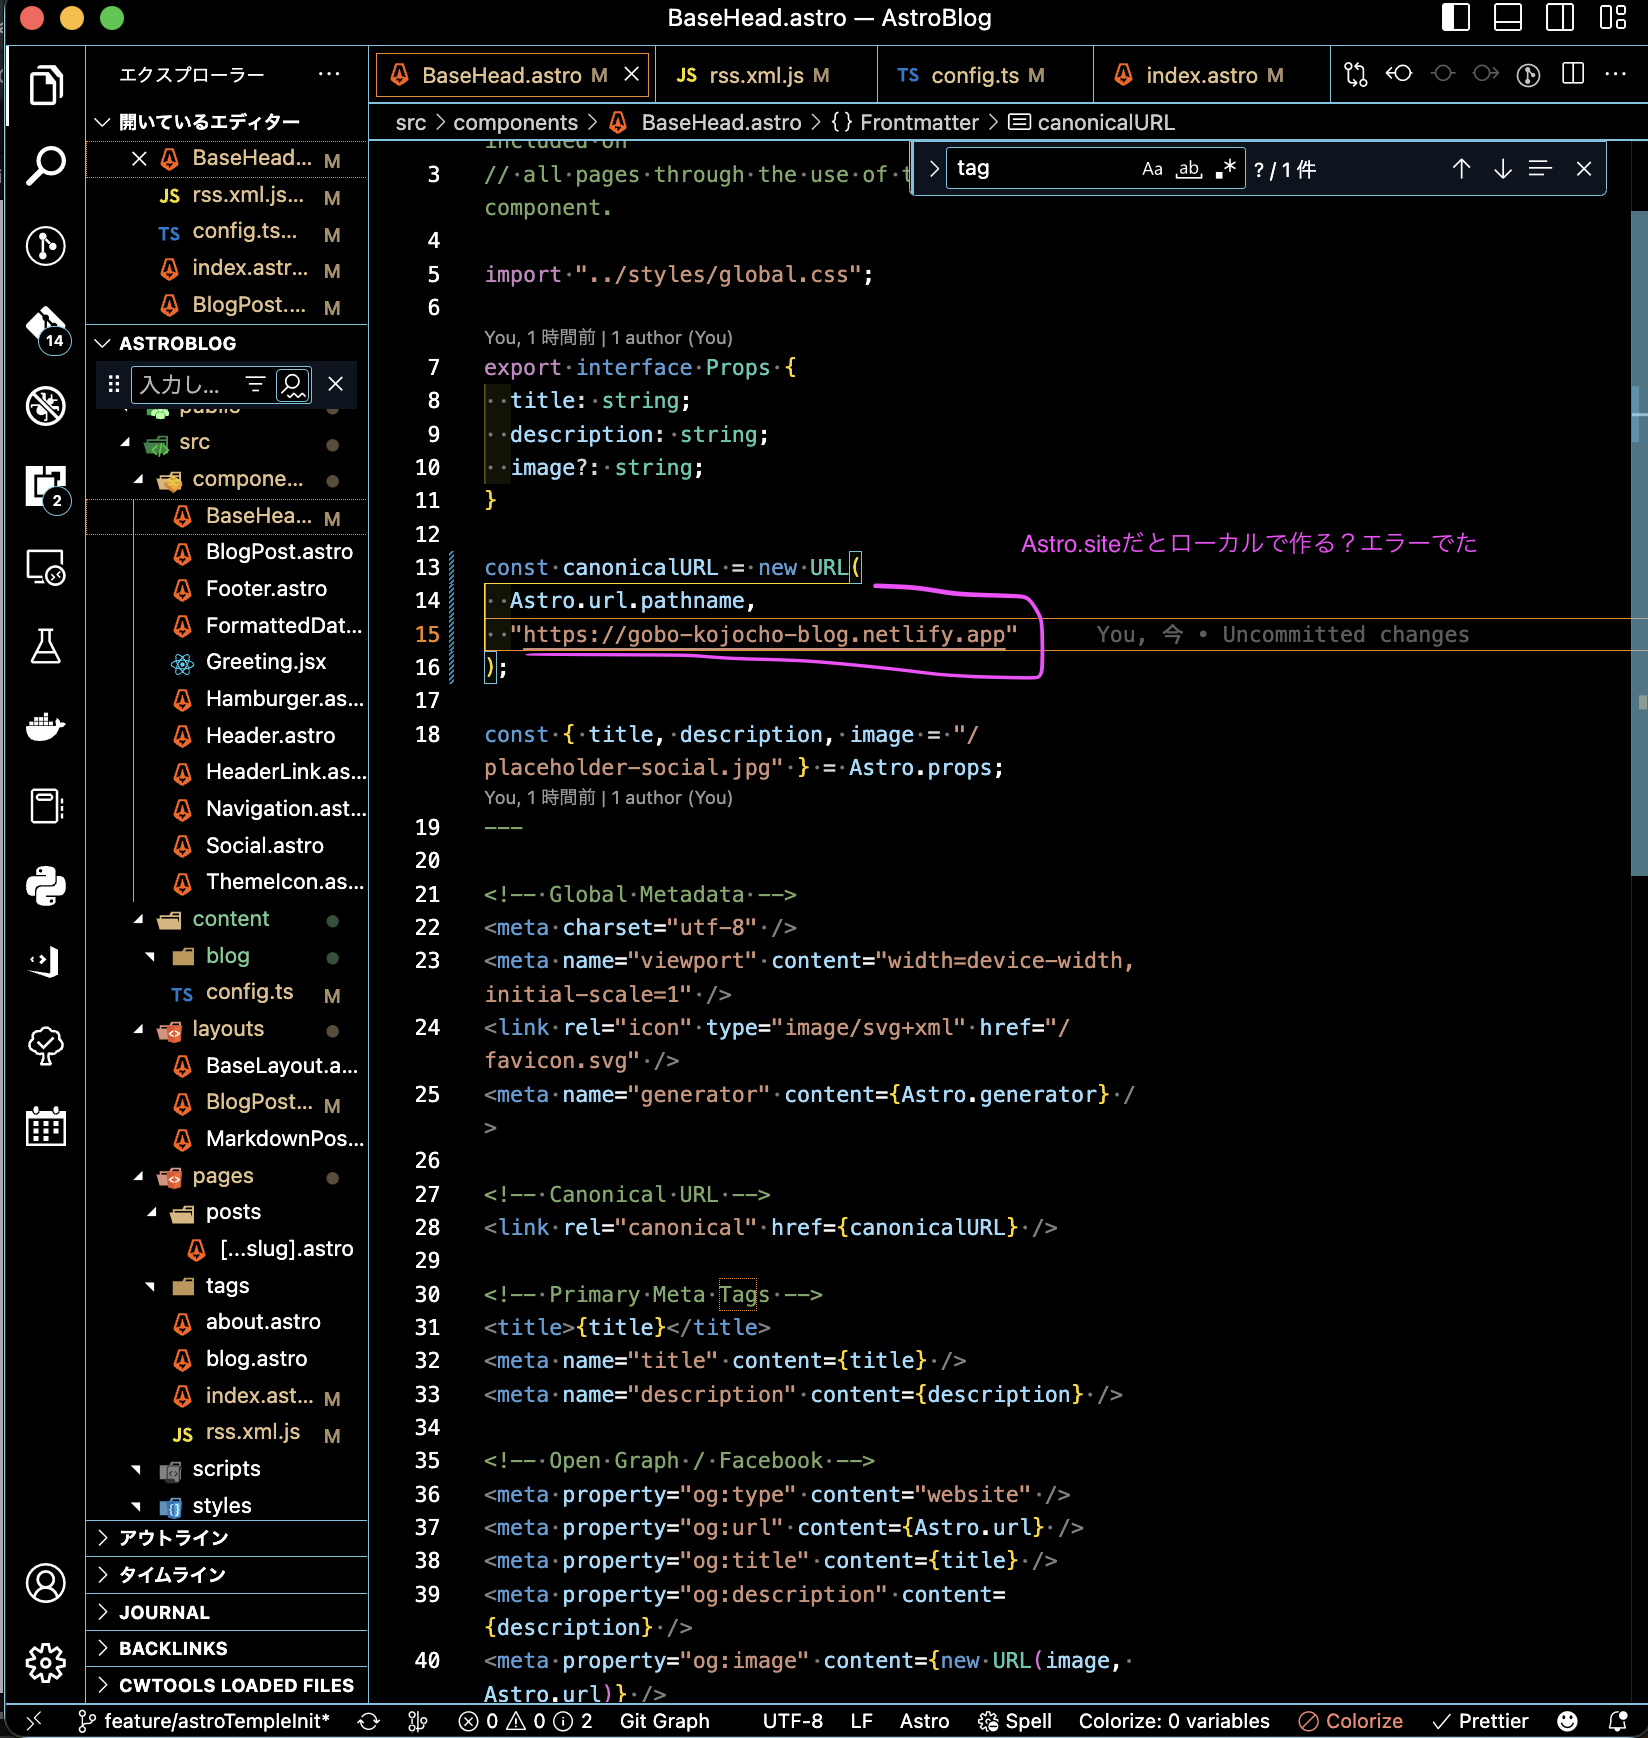Open the Search view in activity bar
This screenshot has height=1738, width=1648.
coord(45,166)
